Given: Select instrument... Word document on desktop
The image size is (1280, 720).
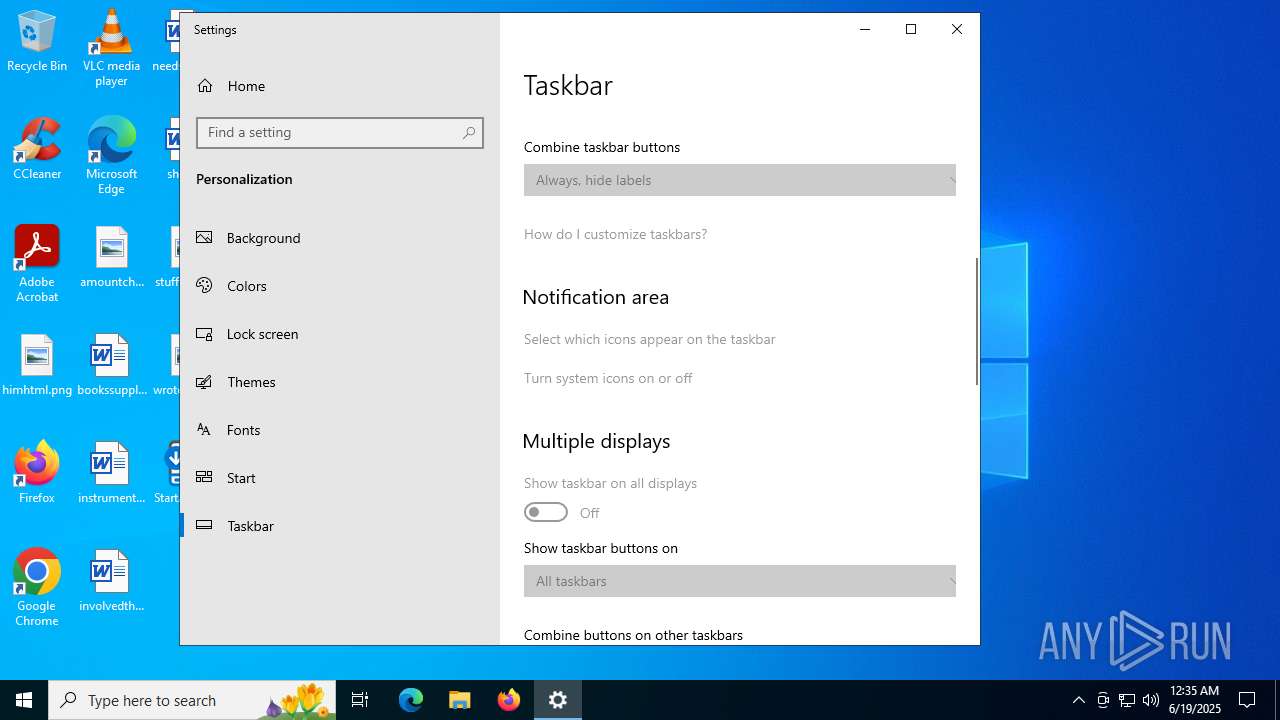Looking at the screenshot, I should pos(111,473).
